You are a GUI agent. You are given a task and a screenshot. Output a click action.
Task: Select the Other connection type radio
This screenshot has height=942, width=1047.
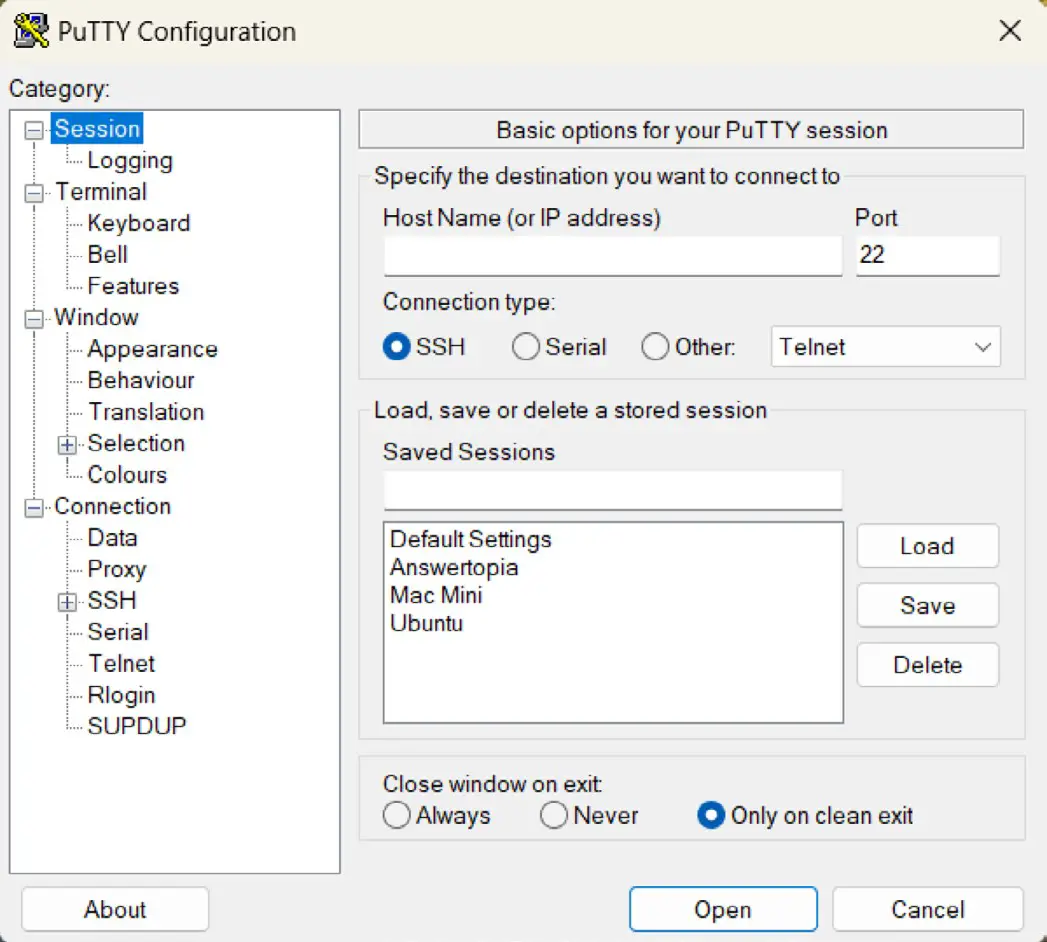click(x=655, y=347)
